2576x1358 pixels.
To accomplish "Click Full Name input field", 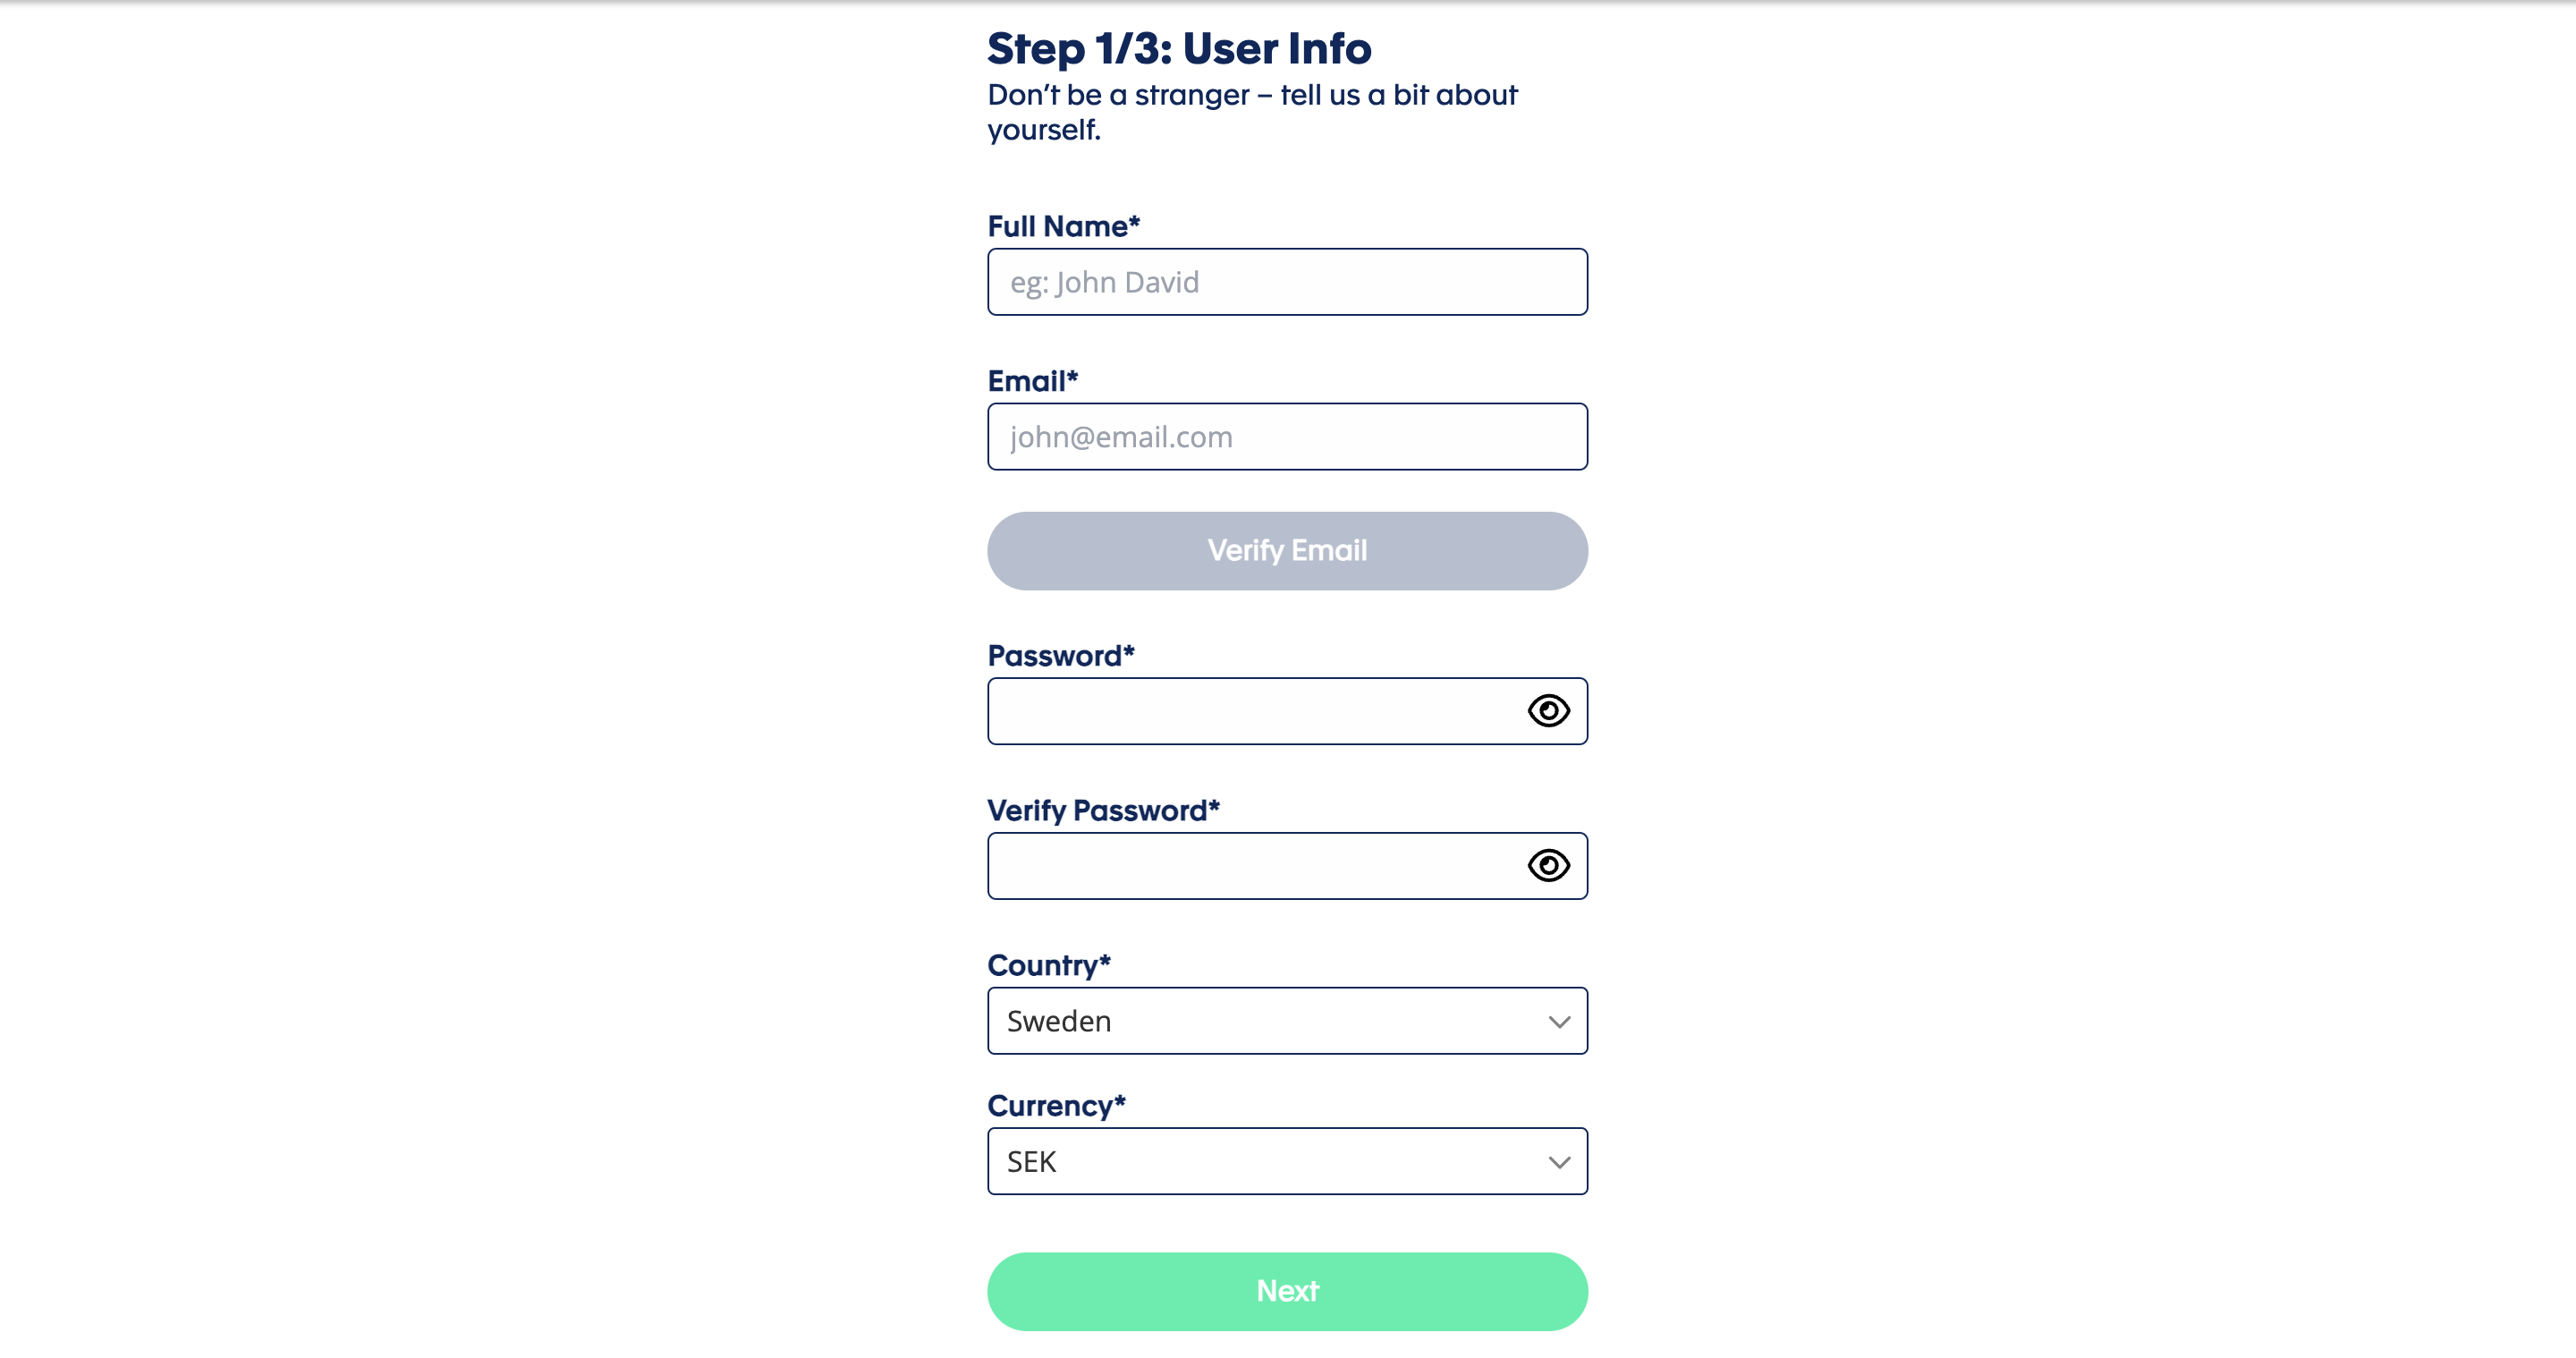I will click(x=1288, y=283).
